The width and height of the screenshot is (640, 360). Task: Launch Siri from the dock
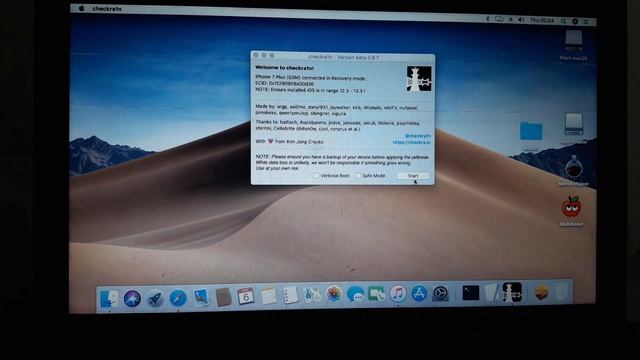click(x=132, y=299)
